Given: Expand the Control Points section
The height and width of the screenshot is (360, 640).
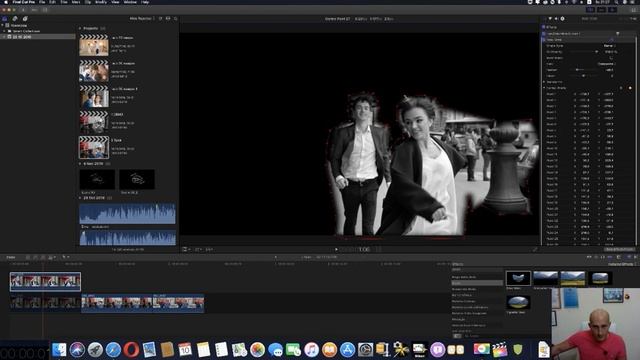Looking at the screenshot, I should tap(544, 88).
